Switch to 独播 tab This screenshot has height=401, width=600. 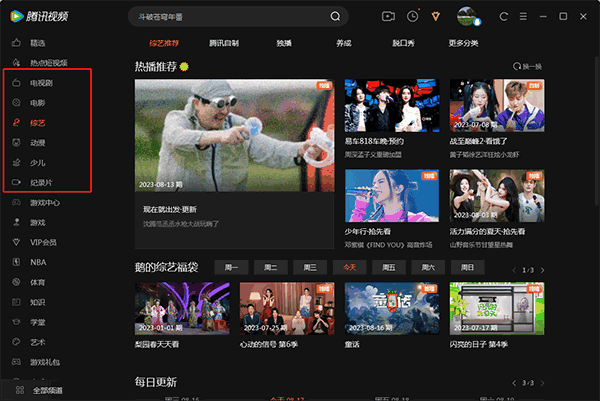284,43
